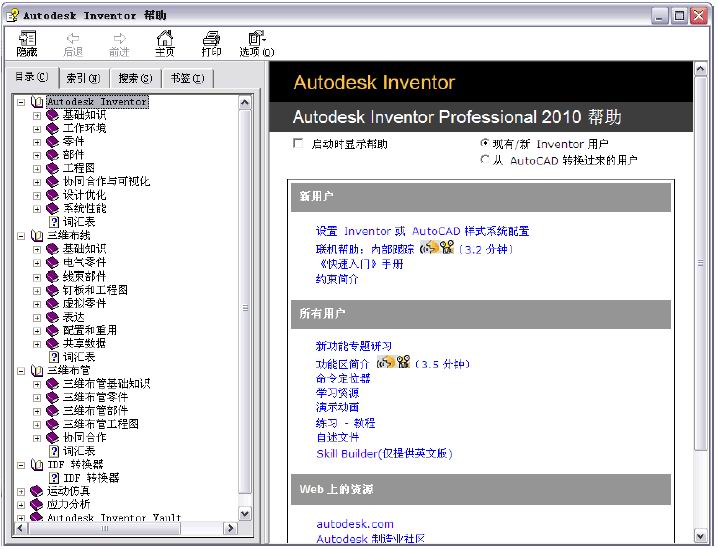Open the 约束简介 link
The width and height of the screenshot is (718, 549).
pyautogui.click(x=337, y=279)
